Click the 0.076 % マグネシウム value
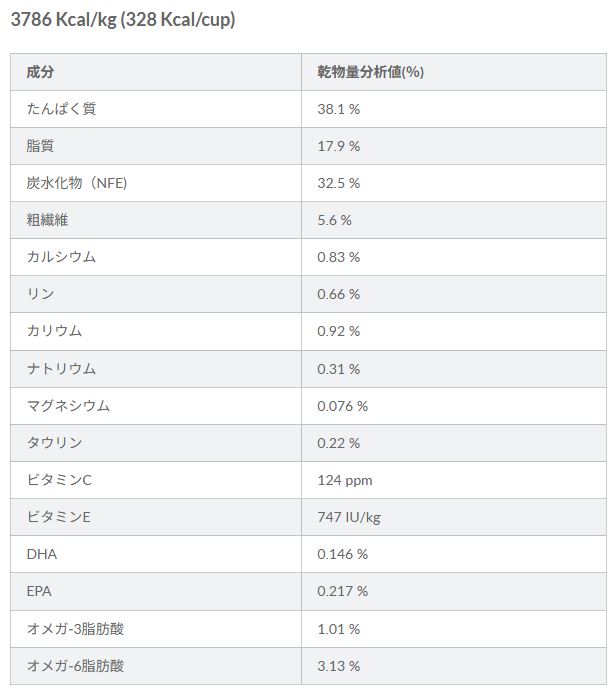614x692 pixels. [343, 406]
